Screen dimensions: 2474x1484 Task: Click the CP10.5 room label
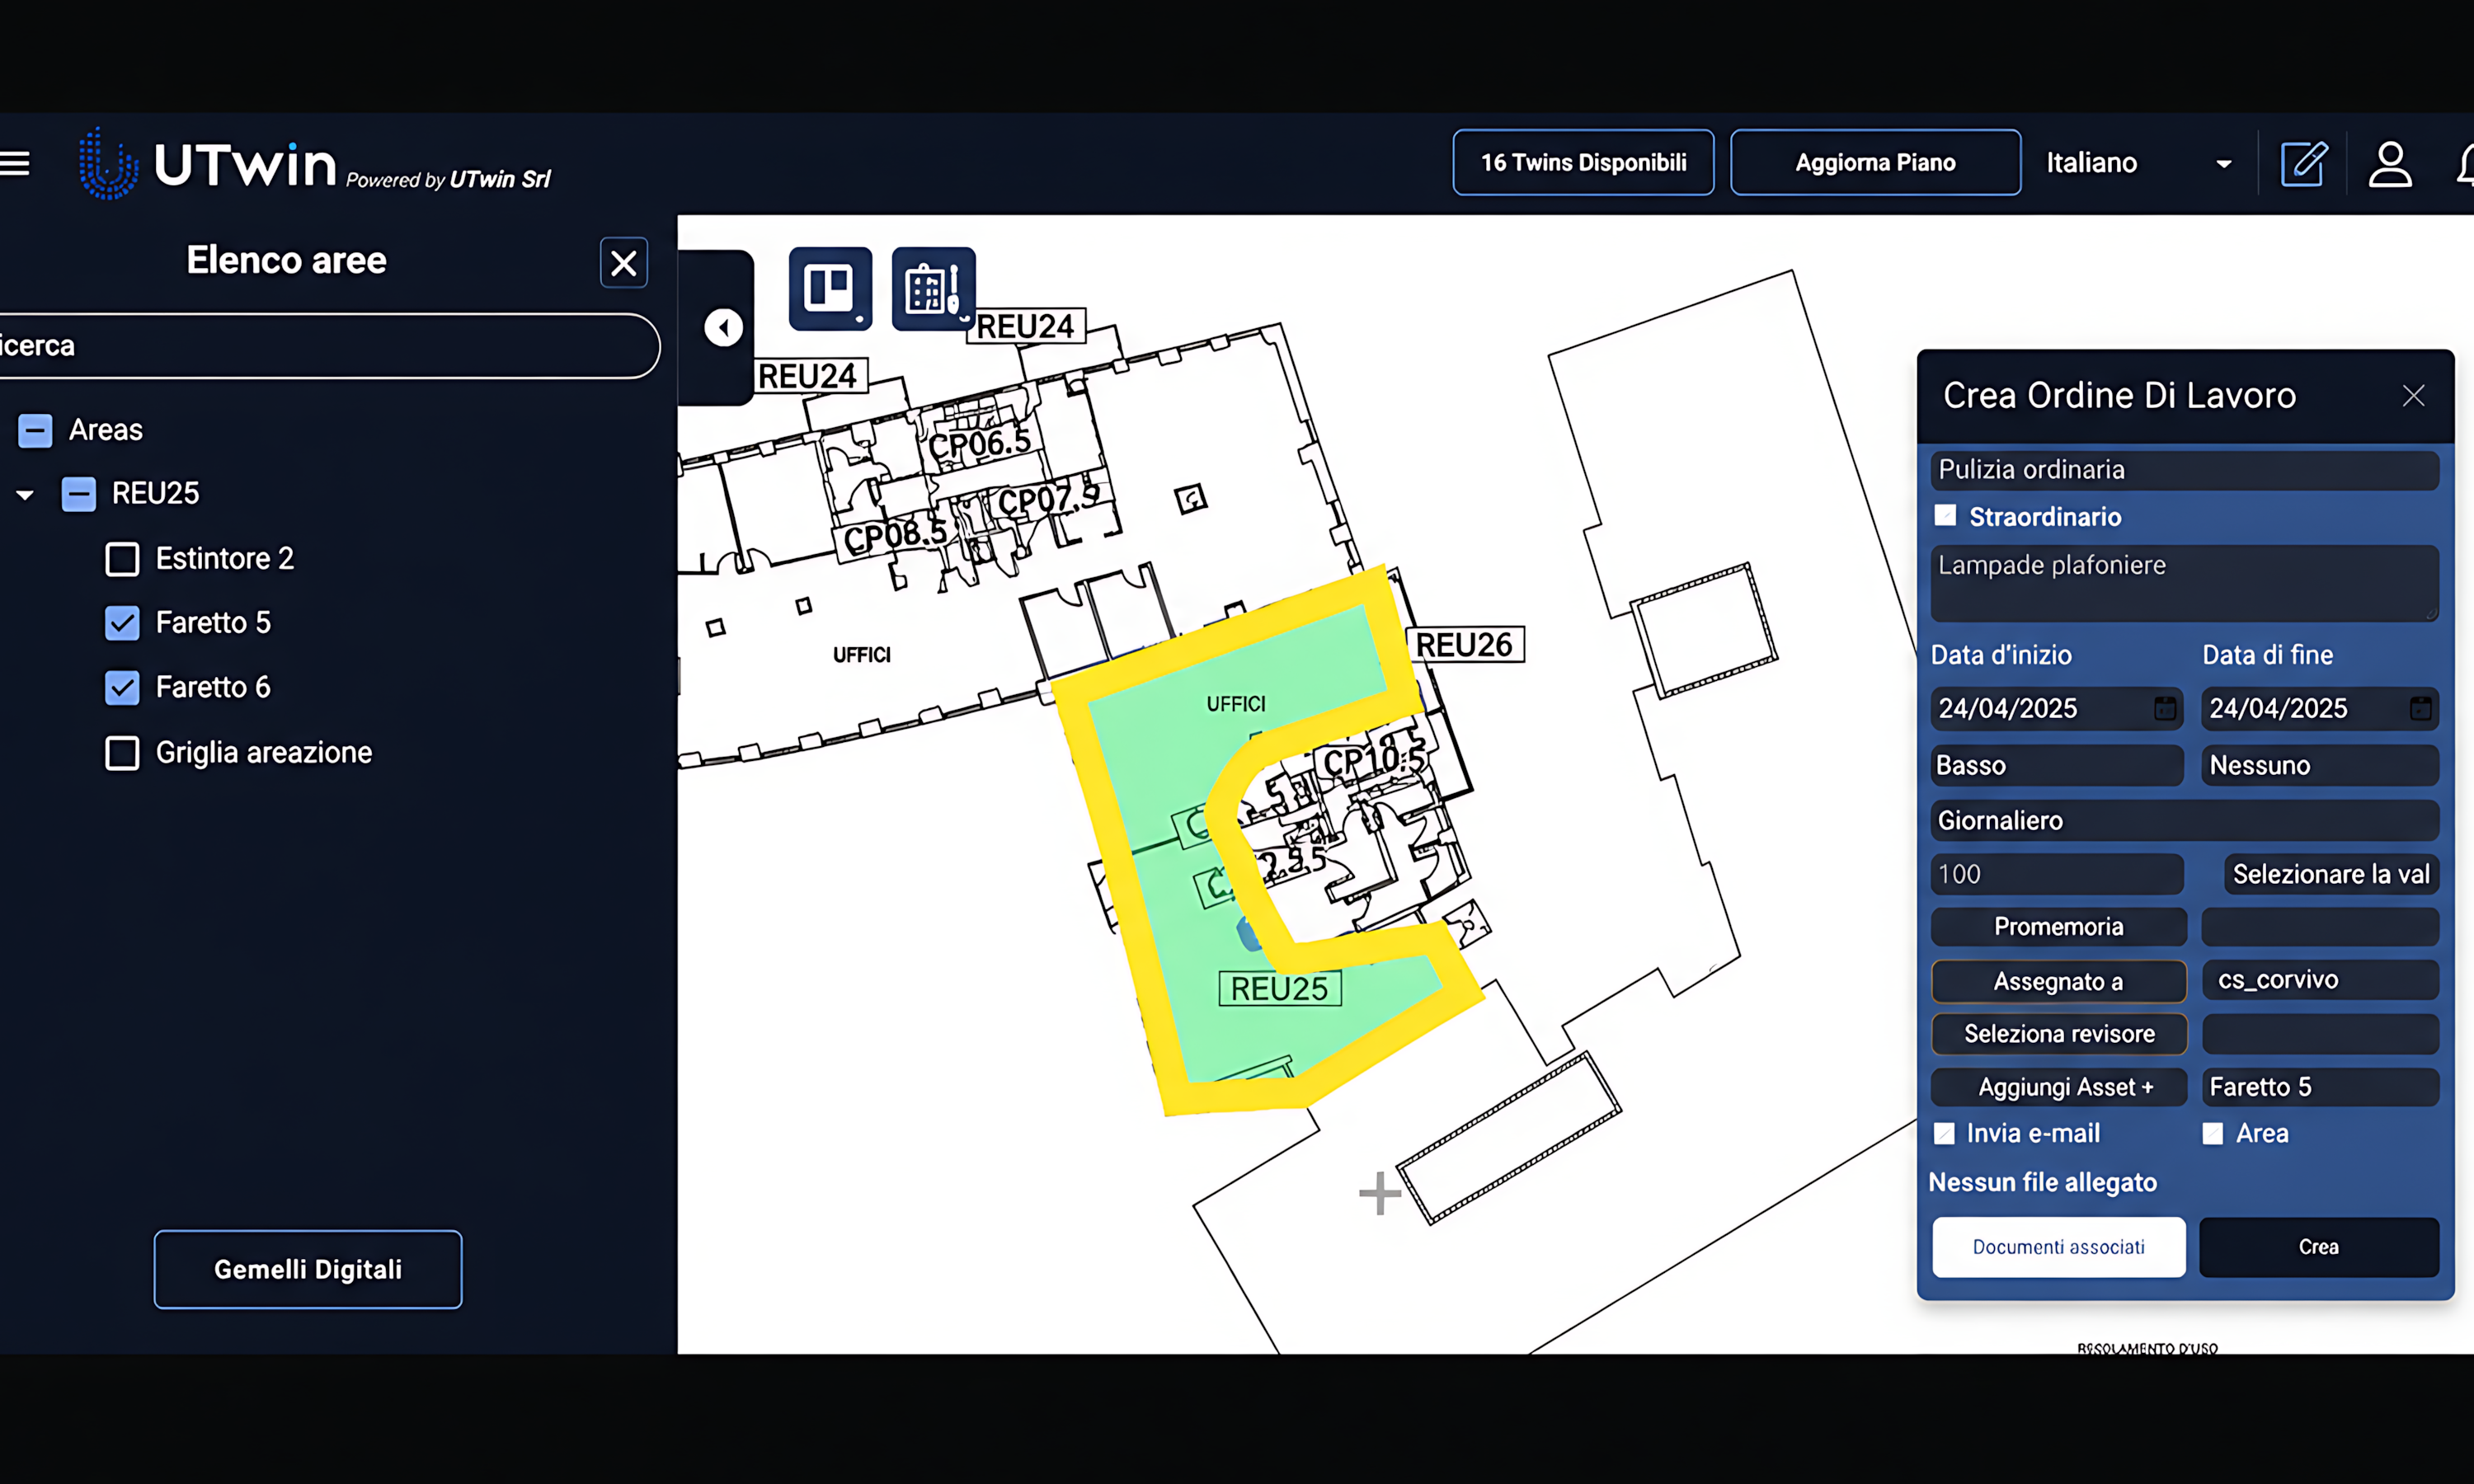(x=1375, y=760)
